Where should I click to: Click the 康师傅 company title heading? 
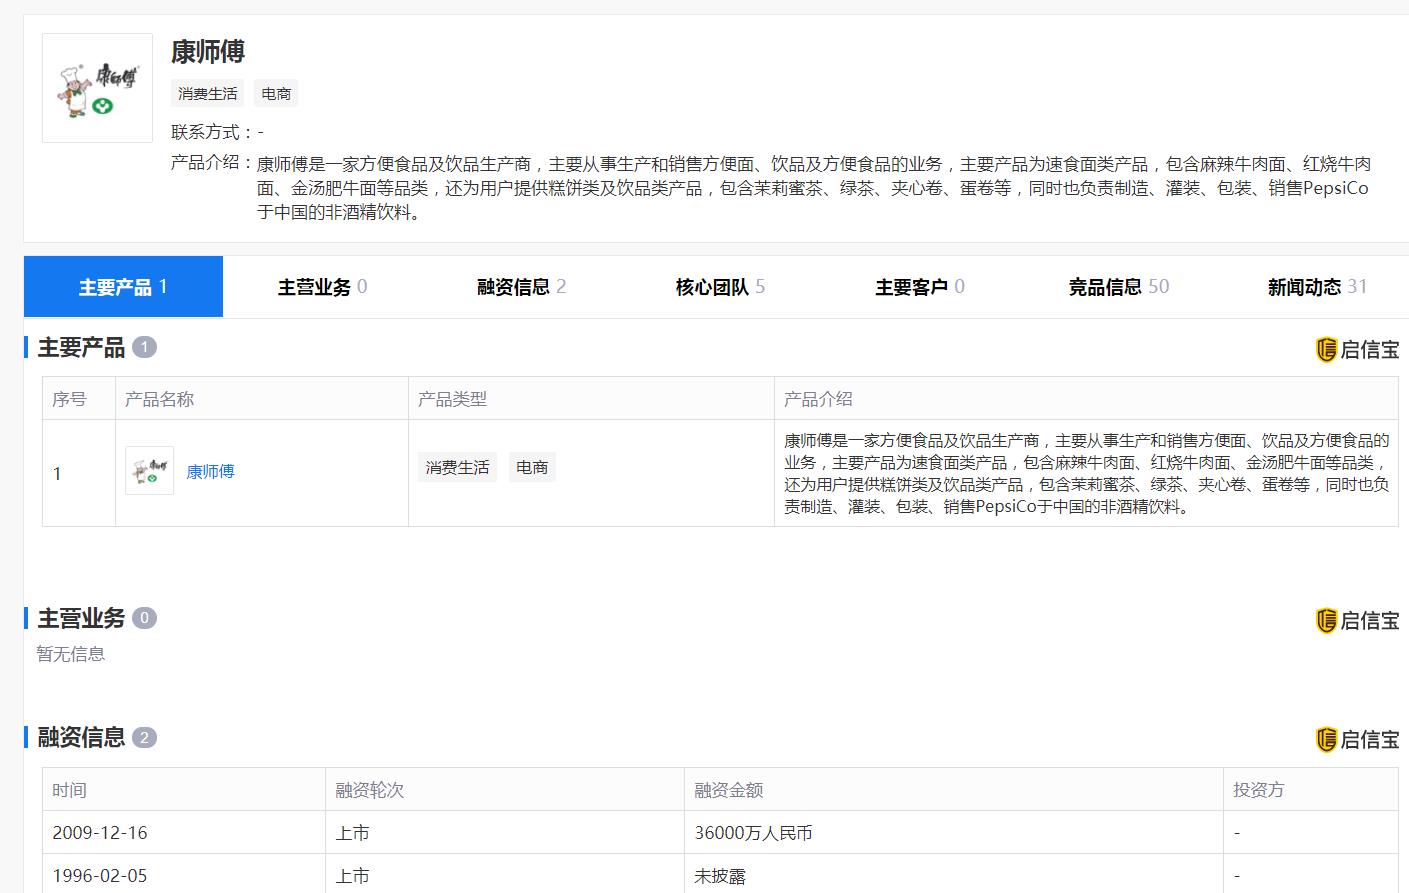208,51
